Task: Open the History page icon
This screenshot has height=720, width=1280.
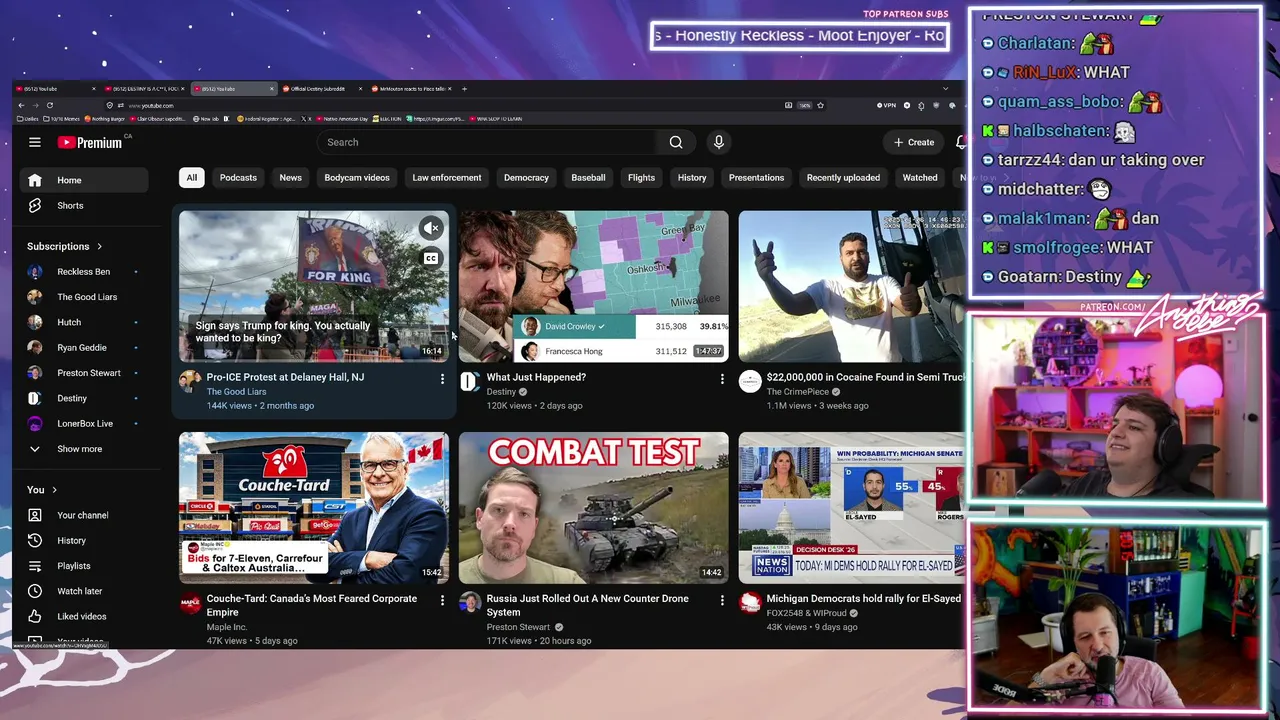Action: [x=35, y=540]
